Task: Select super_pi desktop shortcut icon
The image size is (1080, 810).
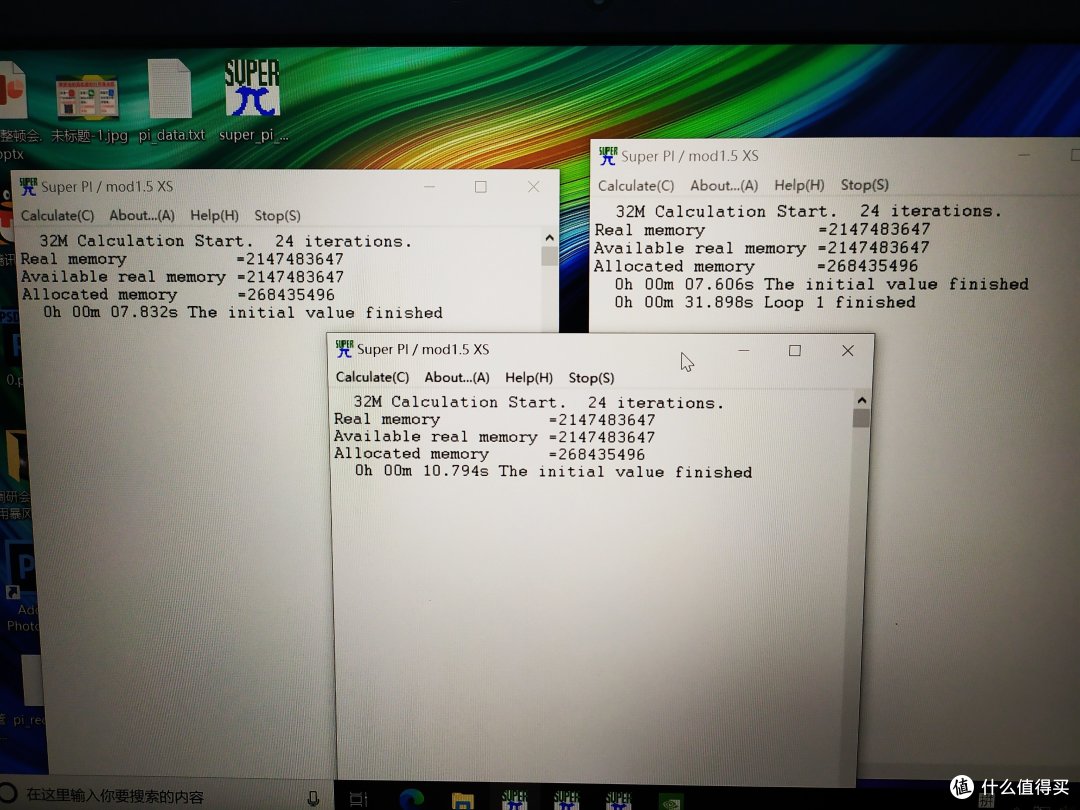Action: pyautogui.click(x=253, y=101)
